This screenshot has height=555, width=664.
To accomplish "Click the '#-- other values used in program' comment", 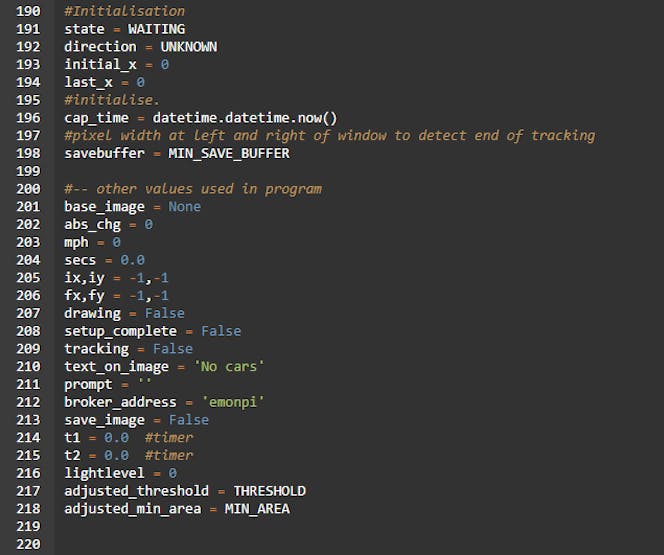I will click(193, 189).
